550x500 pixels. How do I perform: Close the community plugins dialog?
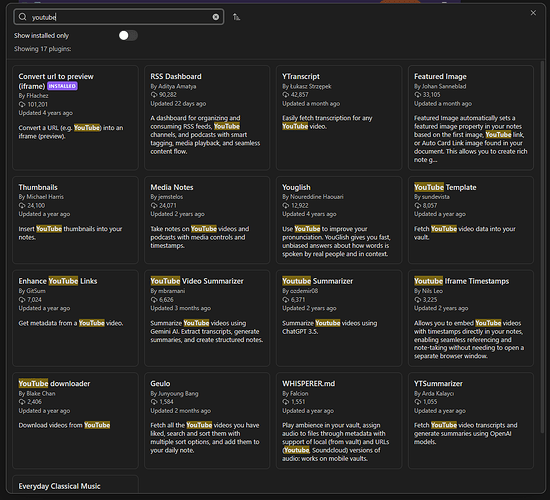pos(533,13)
